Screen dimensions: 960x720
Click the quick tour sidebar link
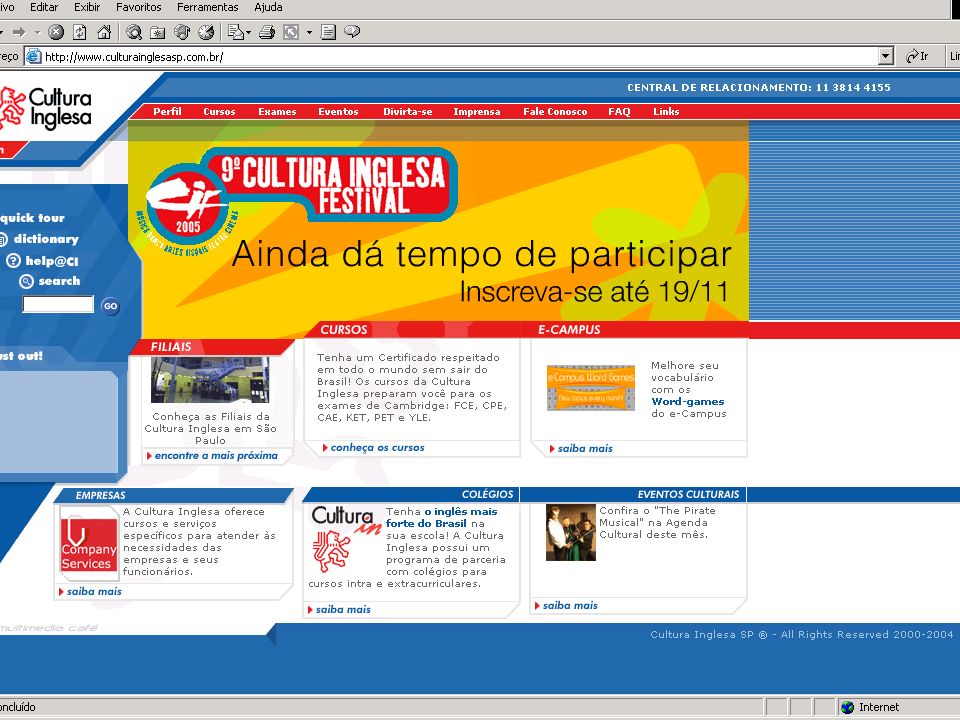32,218
